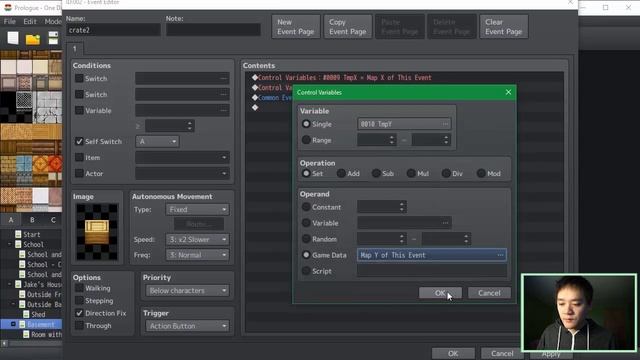640x360 pixels.
Task: Select the Basement map in tree
Action: 41,324
